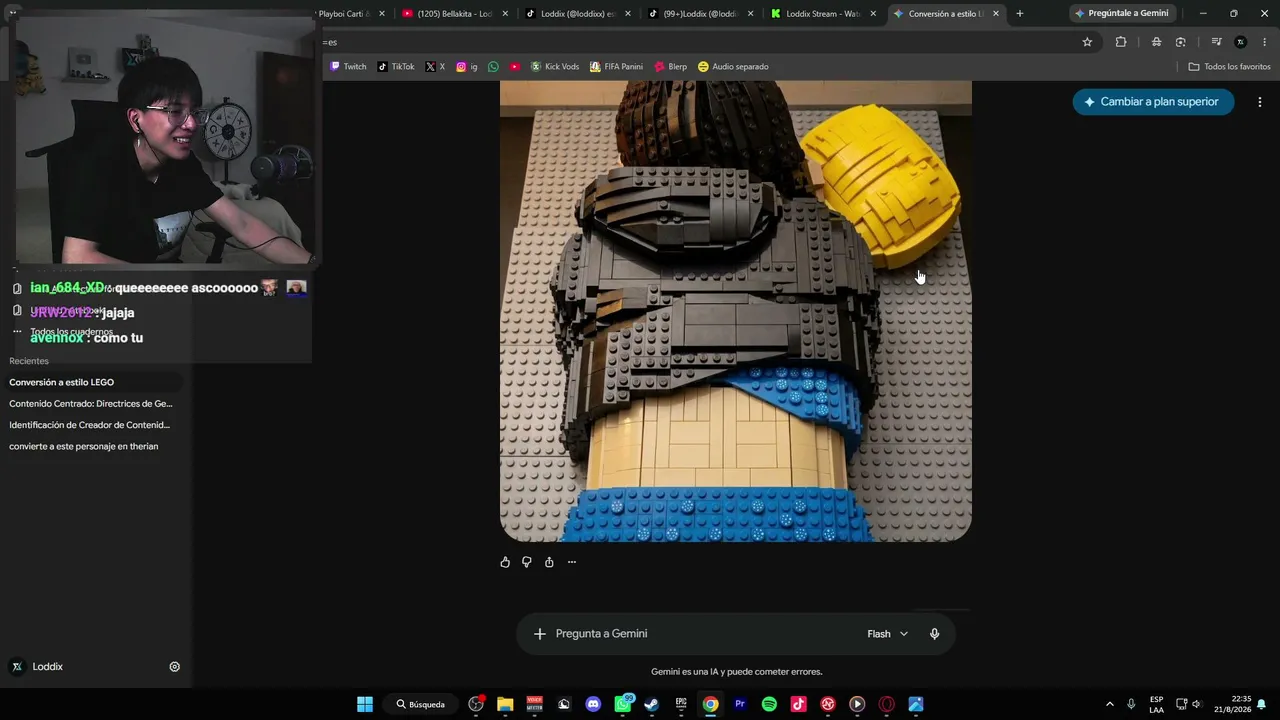Activate the microphone in Gemini prompt box
1280x720 pixels.
tap(935, 634)
